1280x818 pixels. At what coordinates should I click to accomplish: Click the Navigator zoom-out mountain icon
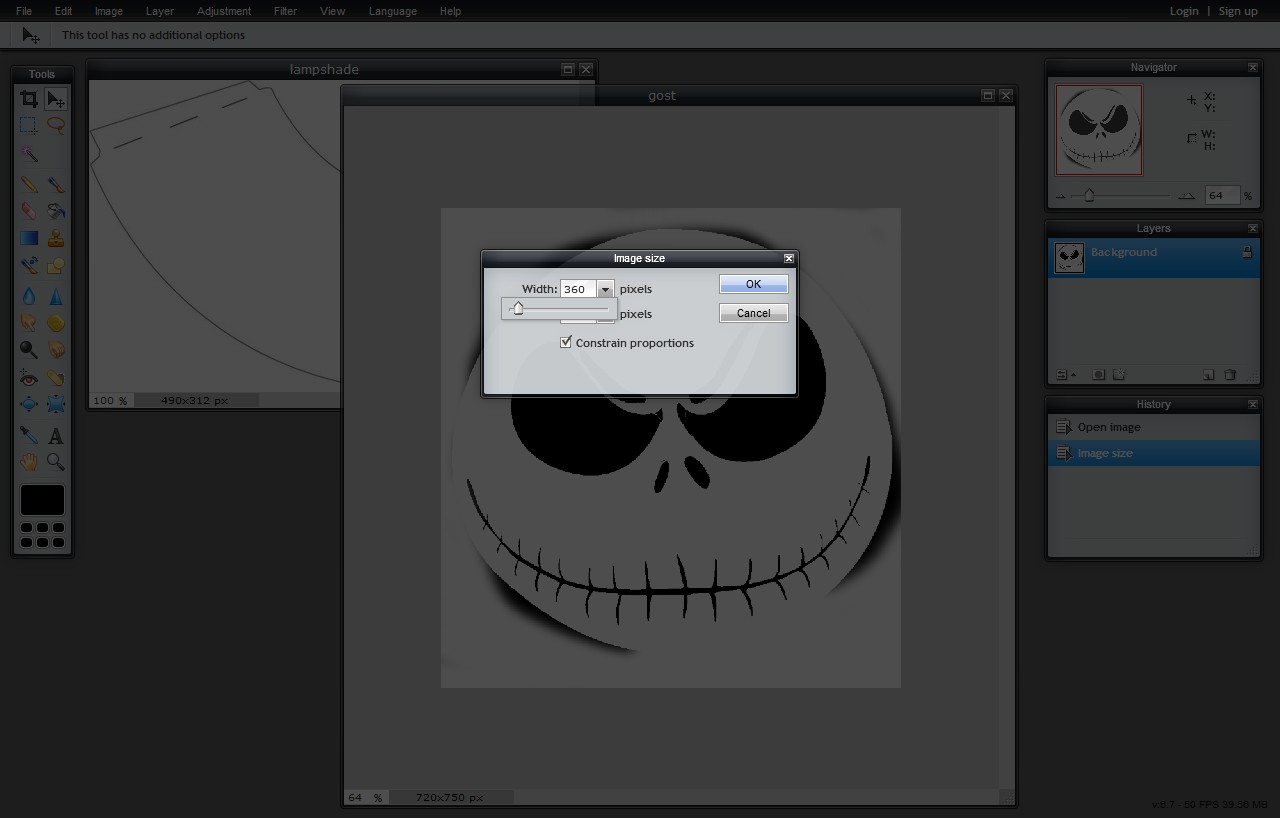1061,196
